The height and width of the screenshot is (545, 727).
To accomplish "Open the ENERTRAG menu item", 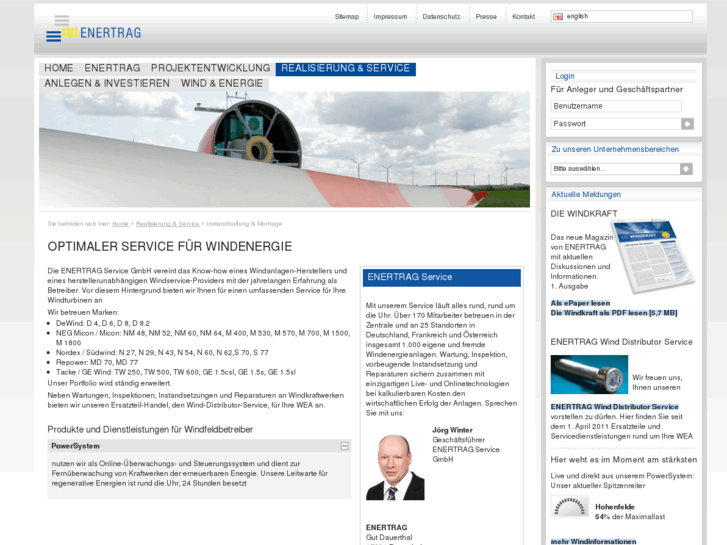I will click(112, 68).
